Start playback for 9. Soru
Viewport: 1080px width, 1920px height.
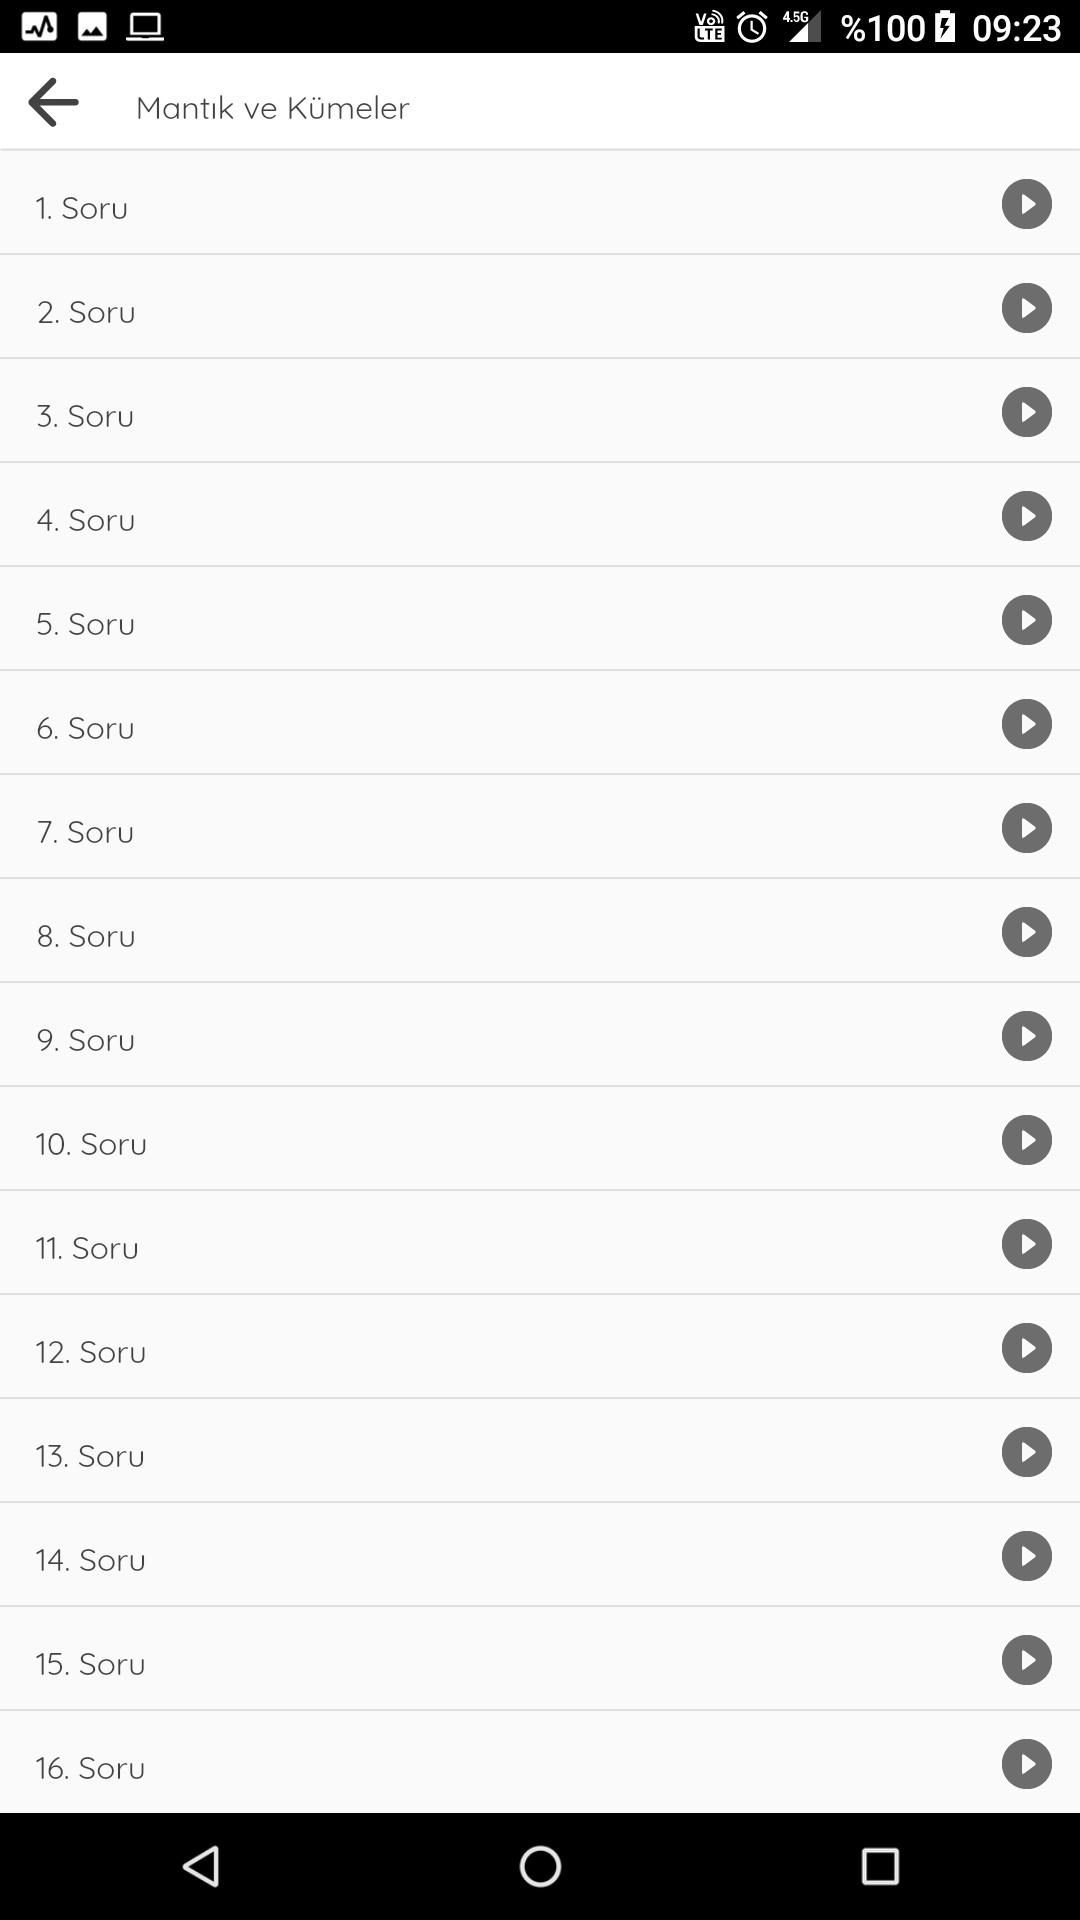(x=1027, y=1036)
